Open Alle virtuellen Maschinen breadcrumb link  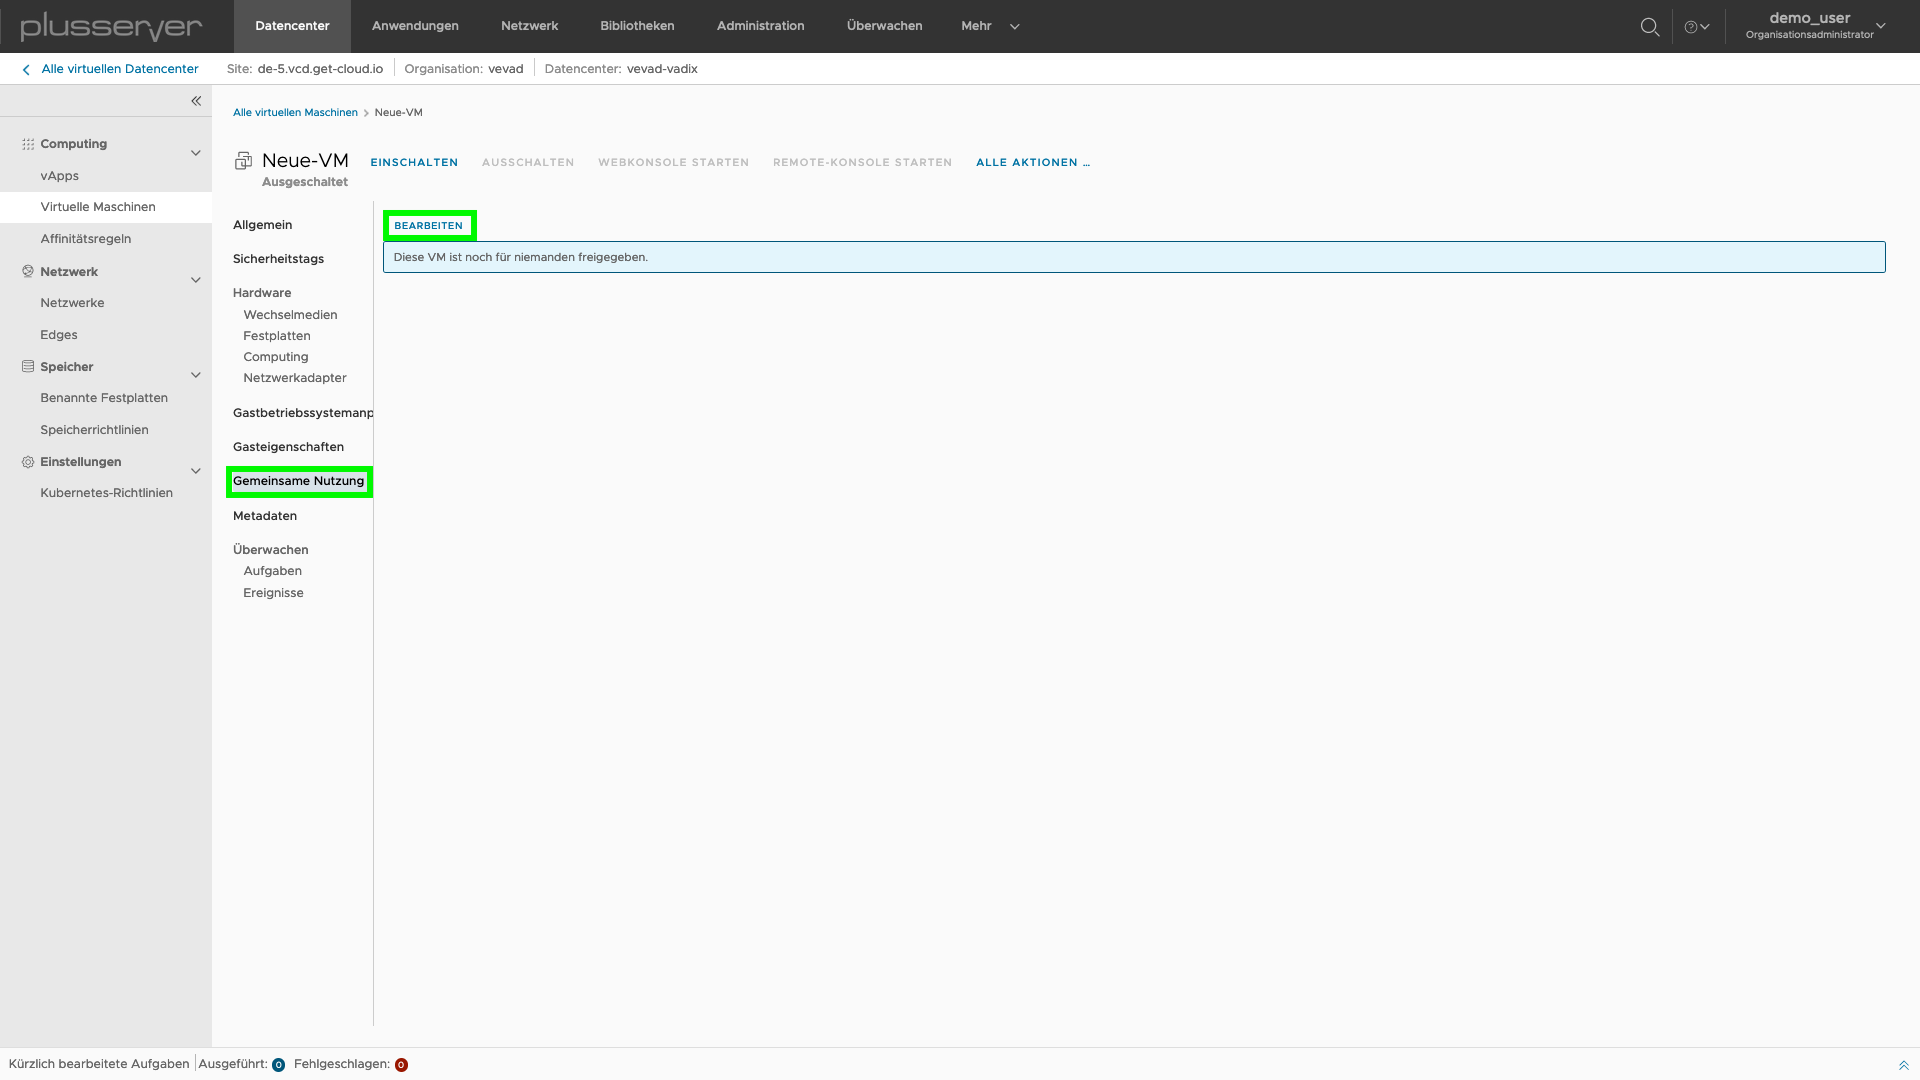click(295, 113)
